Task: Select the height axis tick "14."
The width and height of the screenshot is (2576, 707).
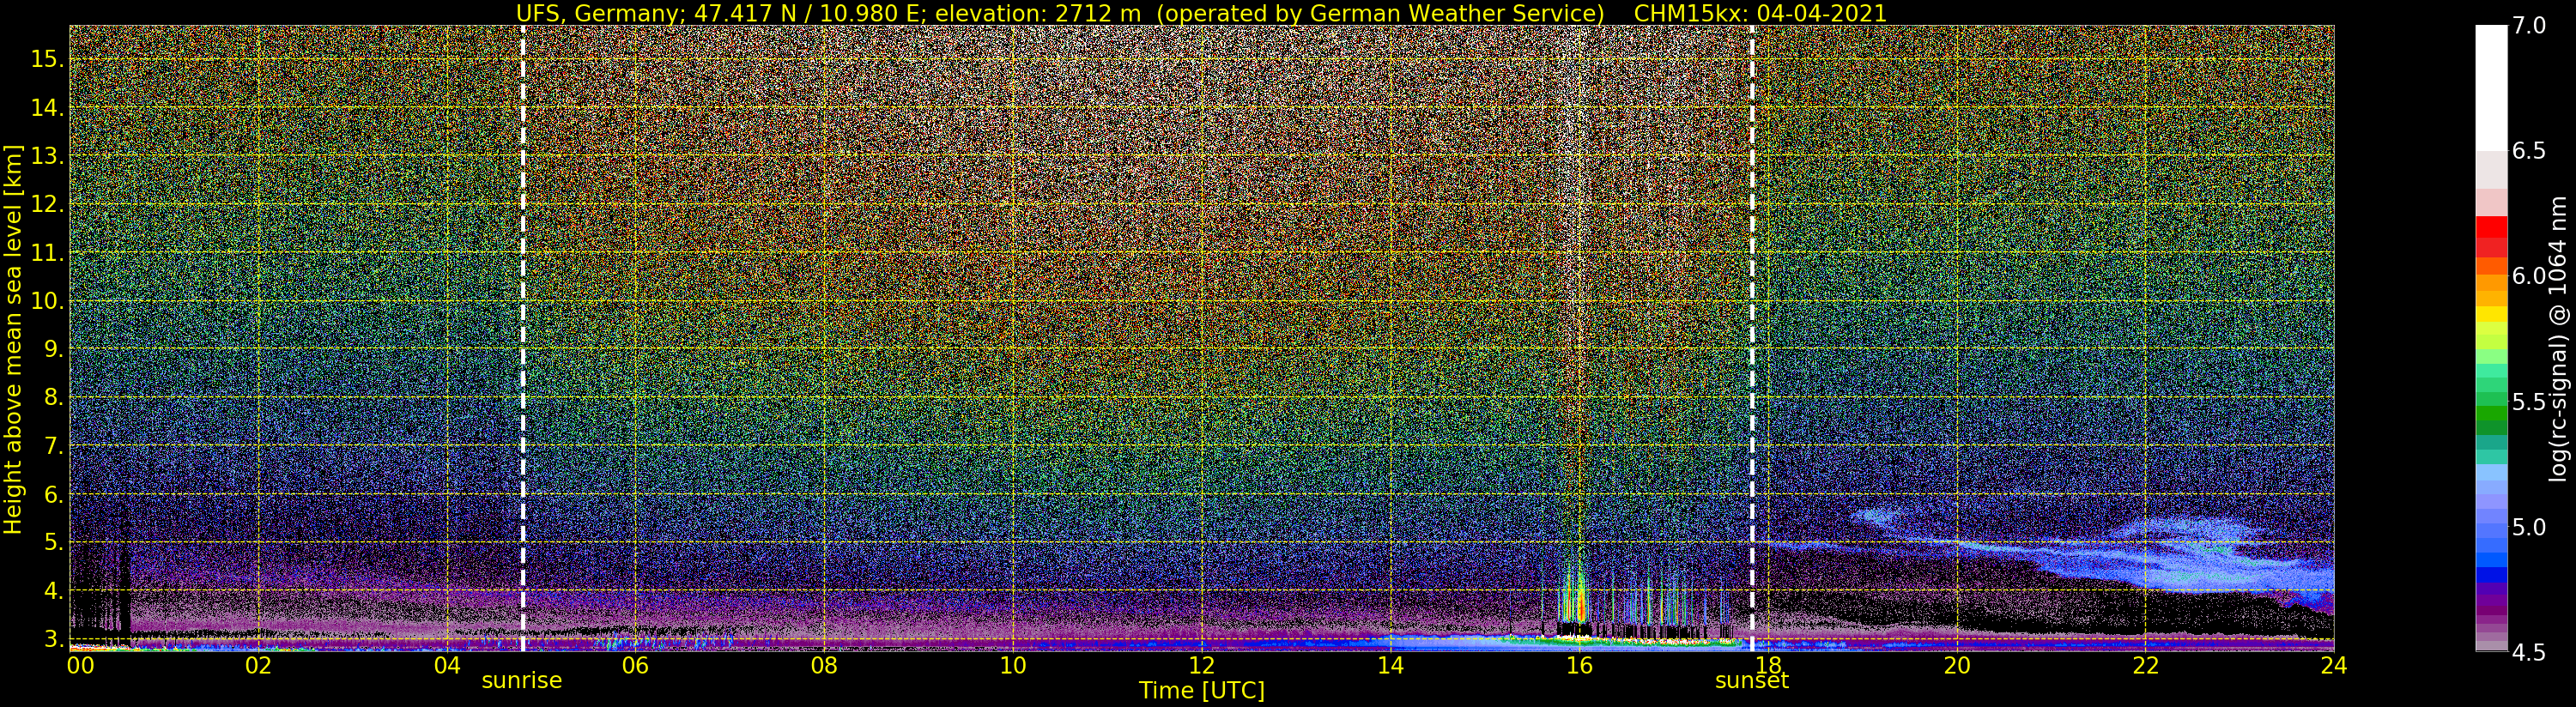Action: pyautogui.click(x=48, y=108)
